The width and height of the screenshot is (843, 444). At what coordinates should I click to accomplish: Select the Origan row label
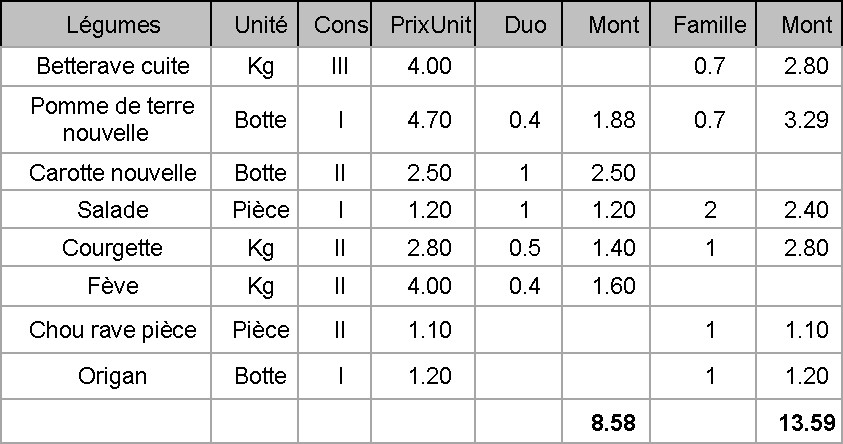point(112,376)
